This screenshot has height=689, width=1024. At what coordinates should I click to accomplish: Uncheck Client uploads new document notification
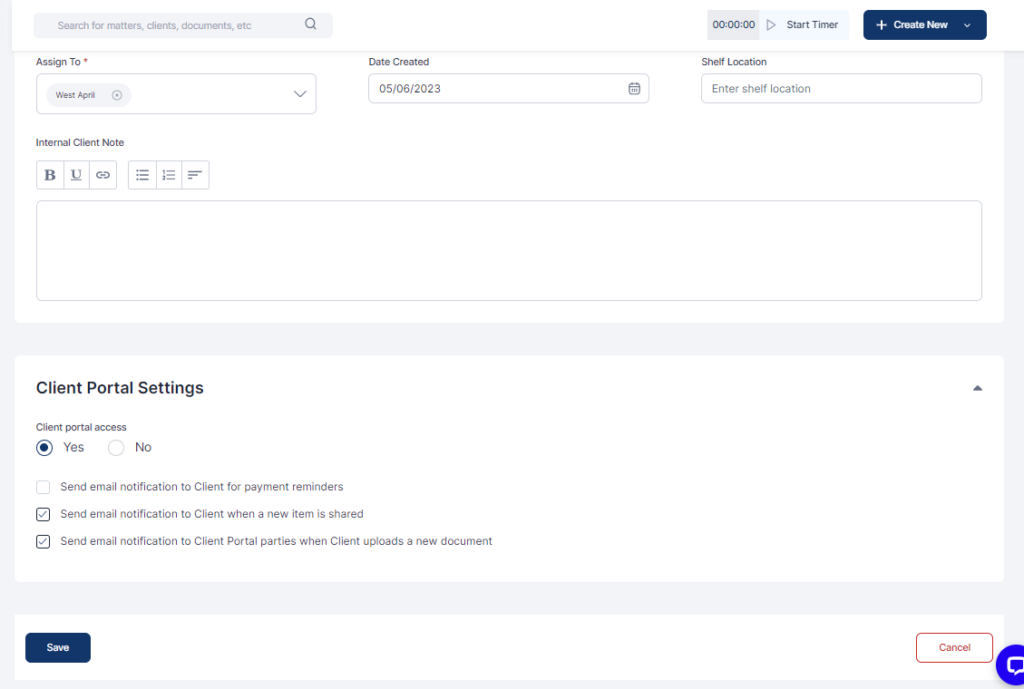[x=43, y=541]
